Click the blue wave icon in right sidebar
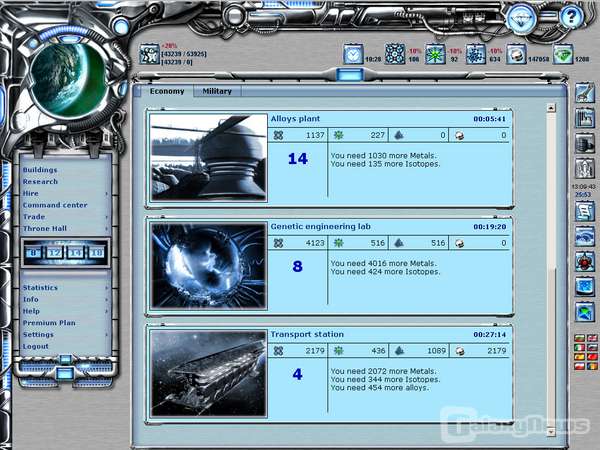Screen dimensions: 600x450 click(585, 236)
